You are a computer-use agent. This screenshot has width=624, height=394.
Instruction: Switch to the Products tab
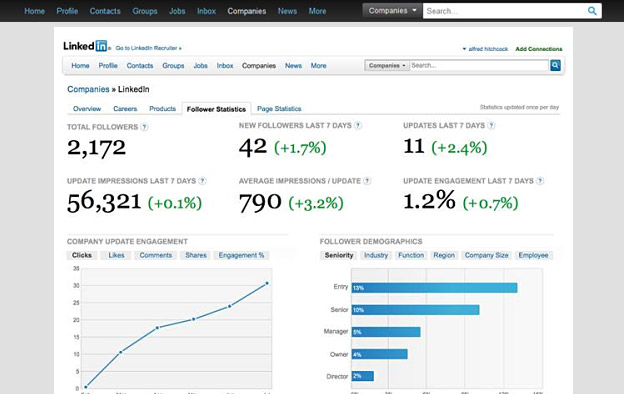(162, 109)
